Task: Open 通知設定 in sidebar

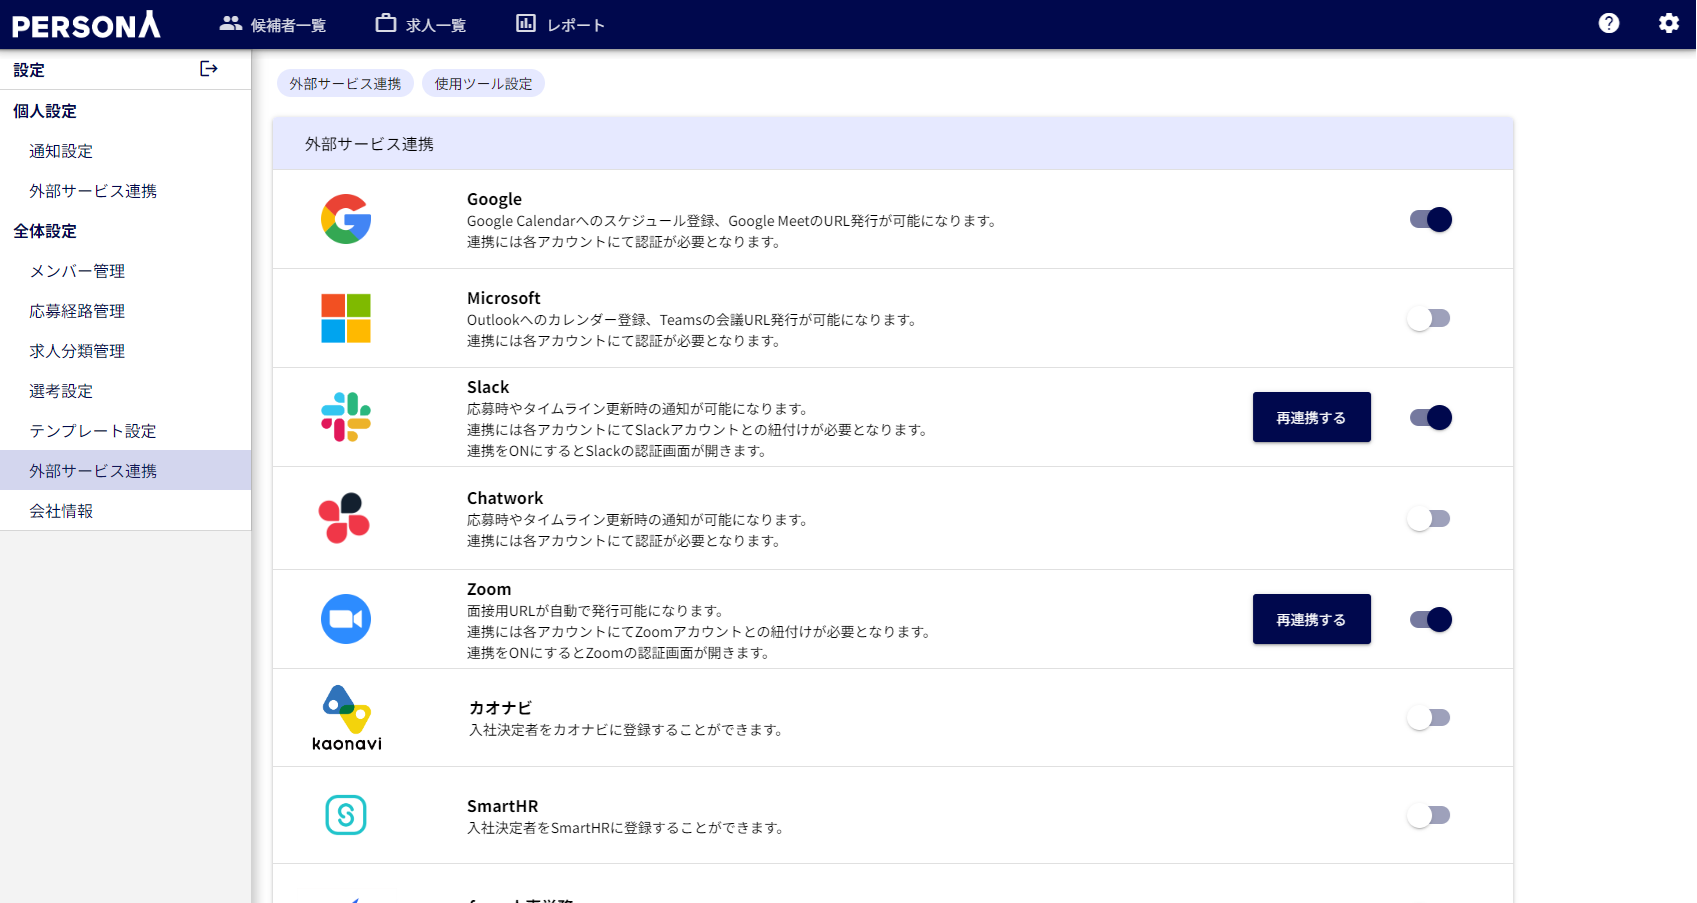Action: pos(125,151)
